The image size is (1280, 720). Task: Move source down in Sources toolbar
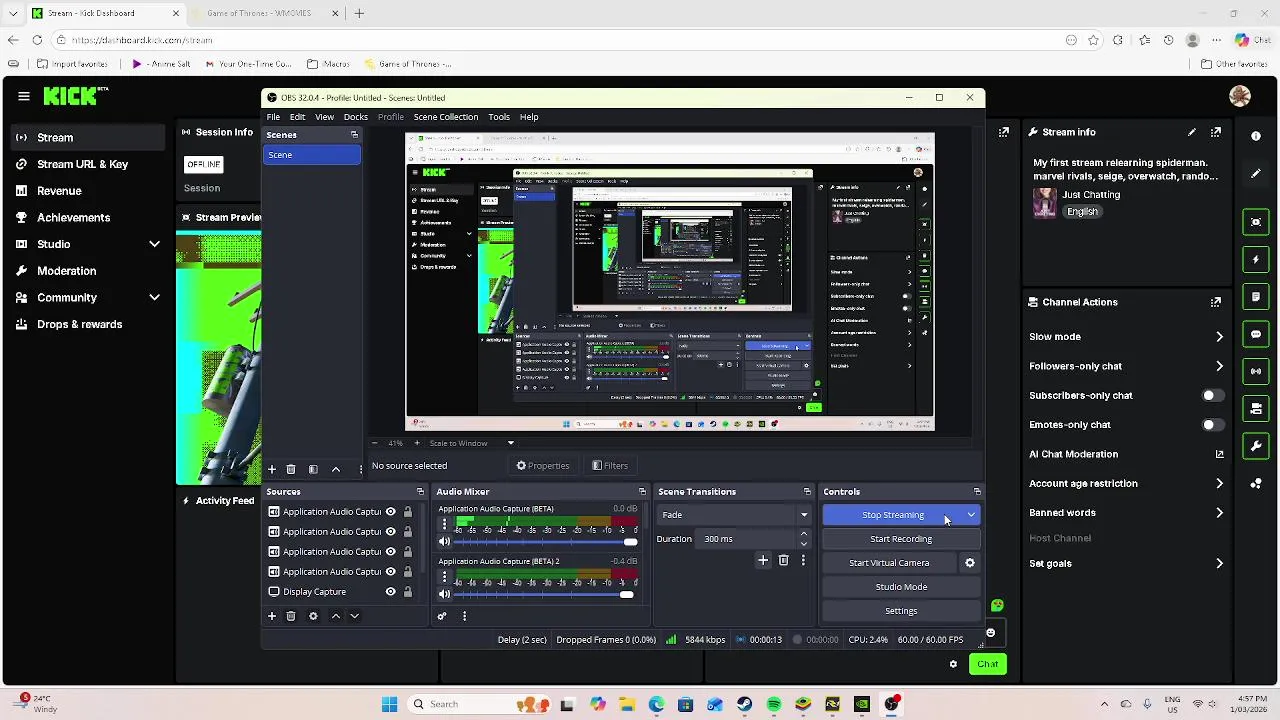tap(354, 616)
